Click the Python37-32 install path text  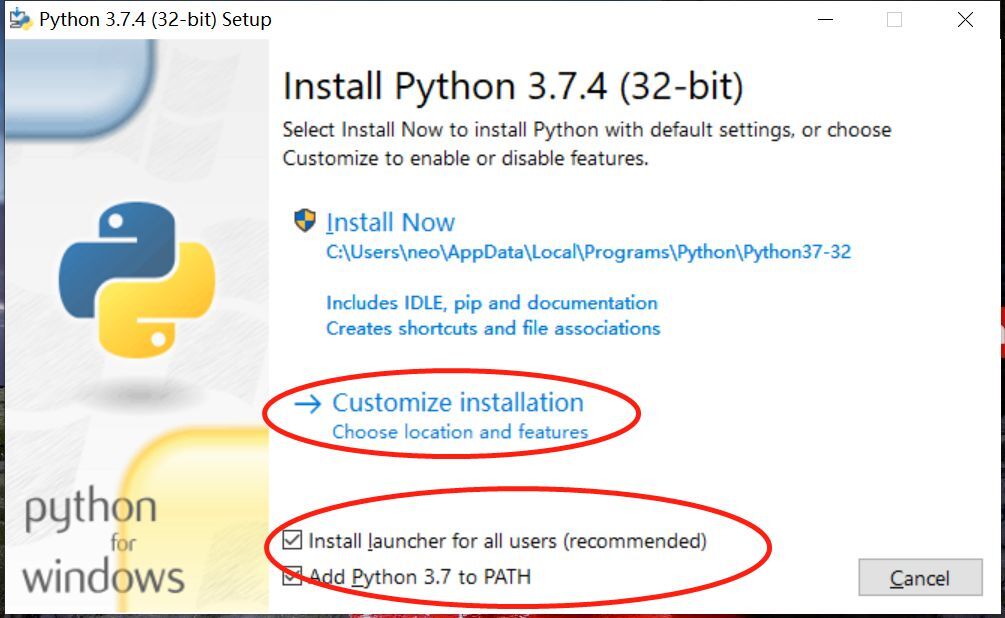pos(588,252)
